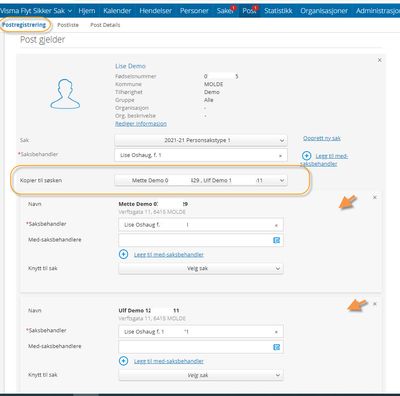Open Knytt til sak dropdown for Mette Demo
400x396 pixels.
pos(201,268)
